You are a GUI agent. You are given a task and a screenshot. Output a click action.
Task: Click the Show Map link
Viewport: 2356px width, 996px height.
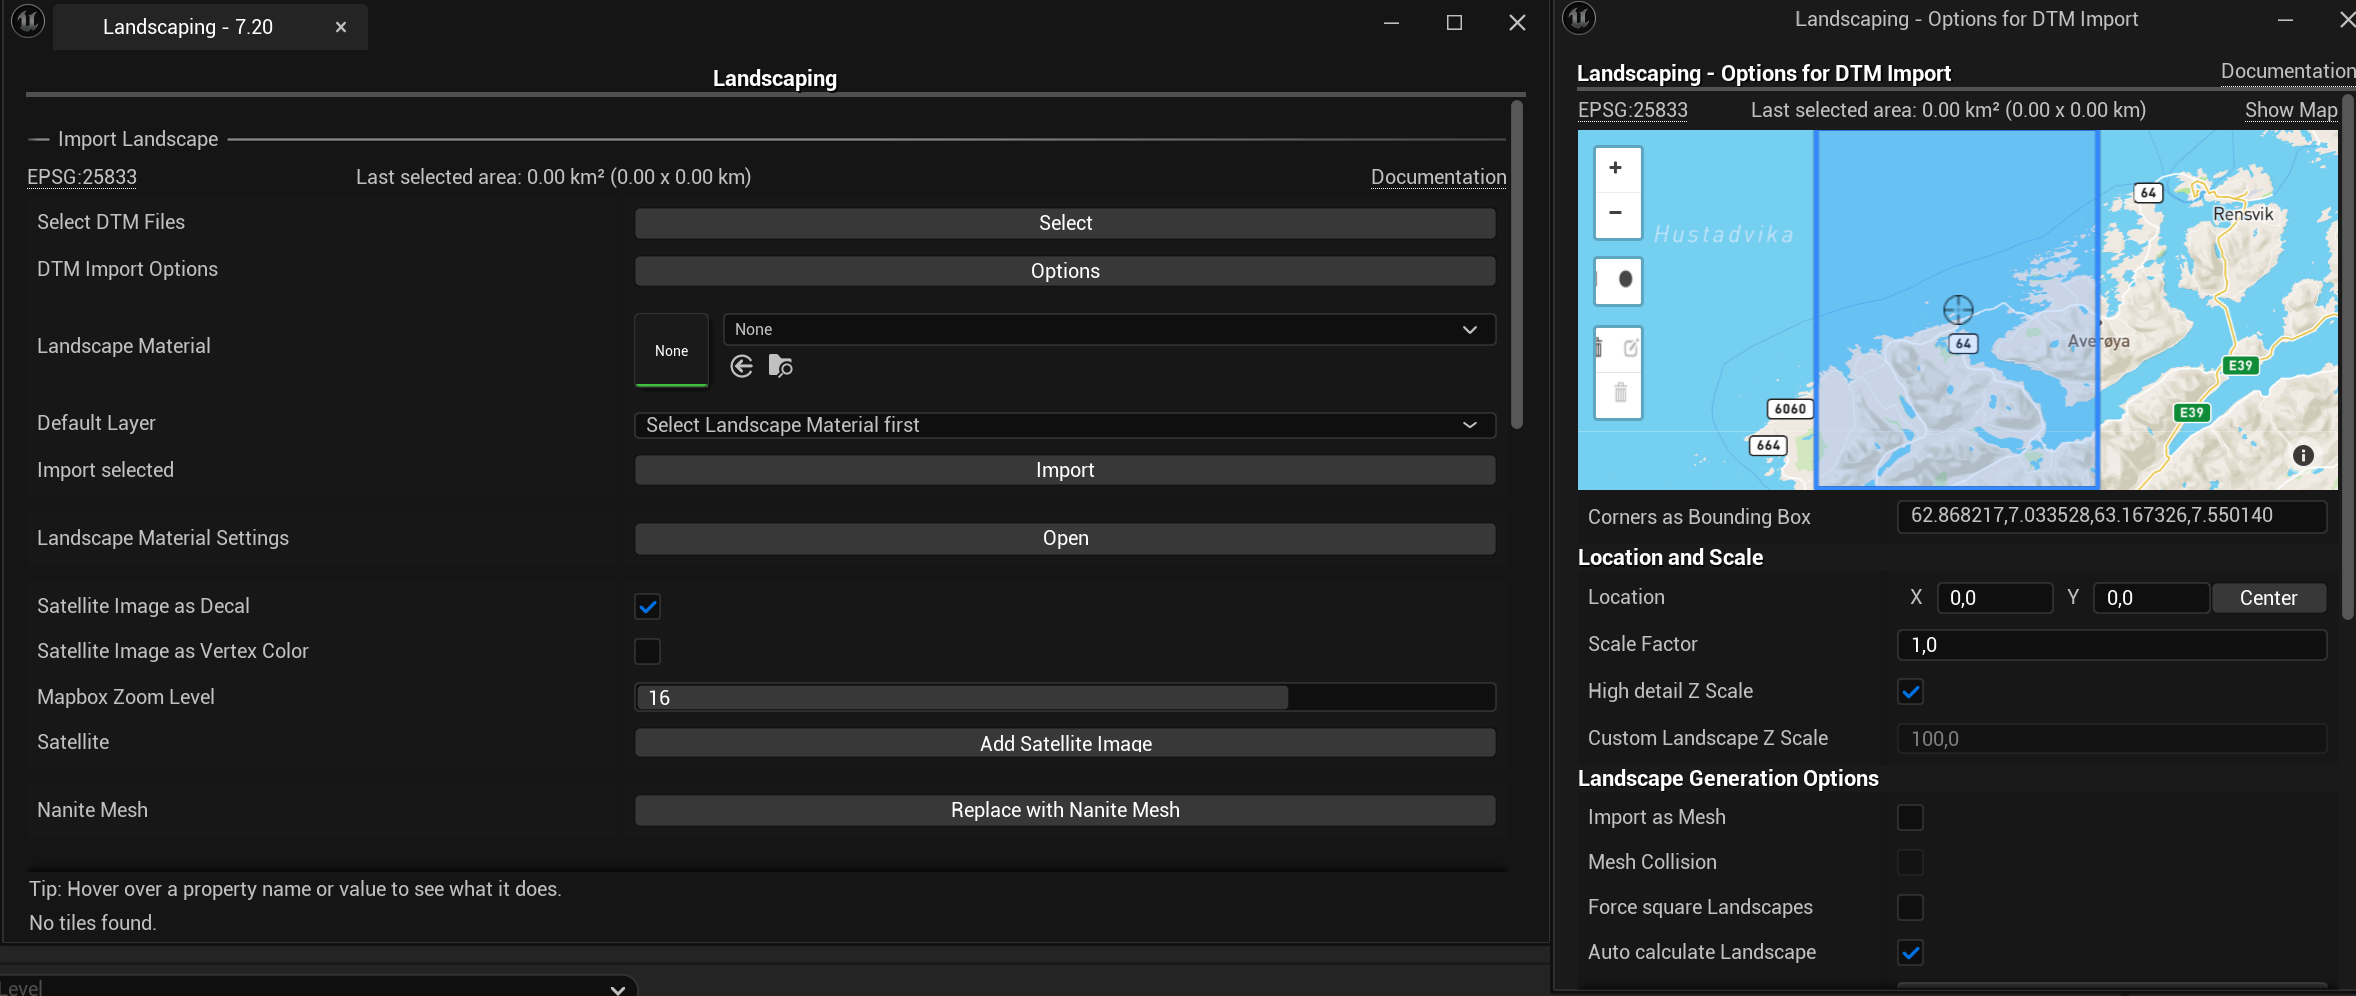2291,110
